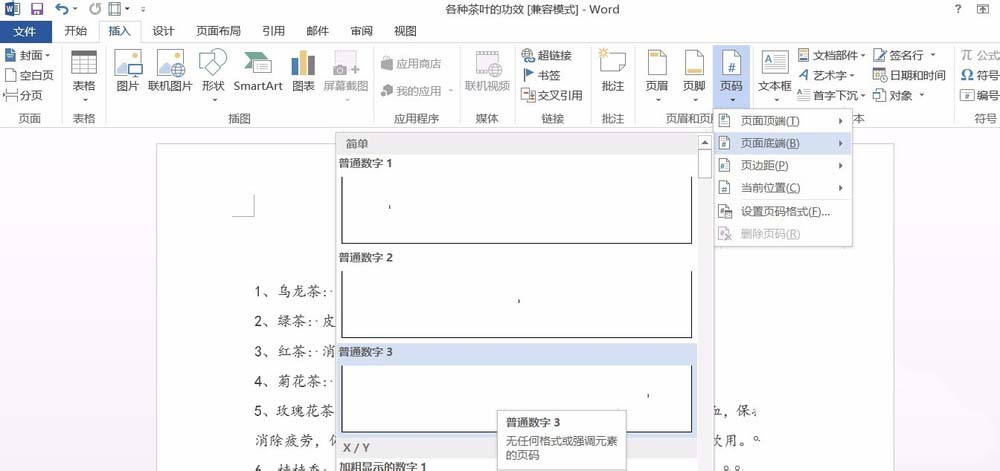This screenshot has width=1000, height=471.
Task: Switch to the 审阅 Review tab
Action: [x=362, y=31]
